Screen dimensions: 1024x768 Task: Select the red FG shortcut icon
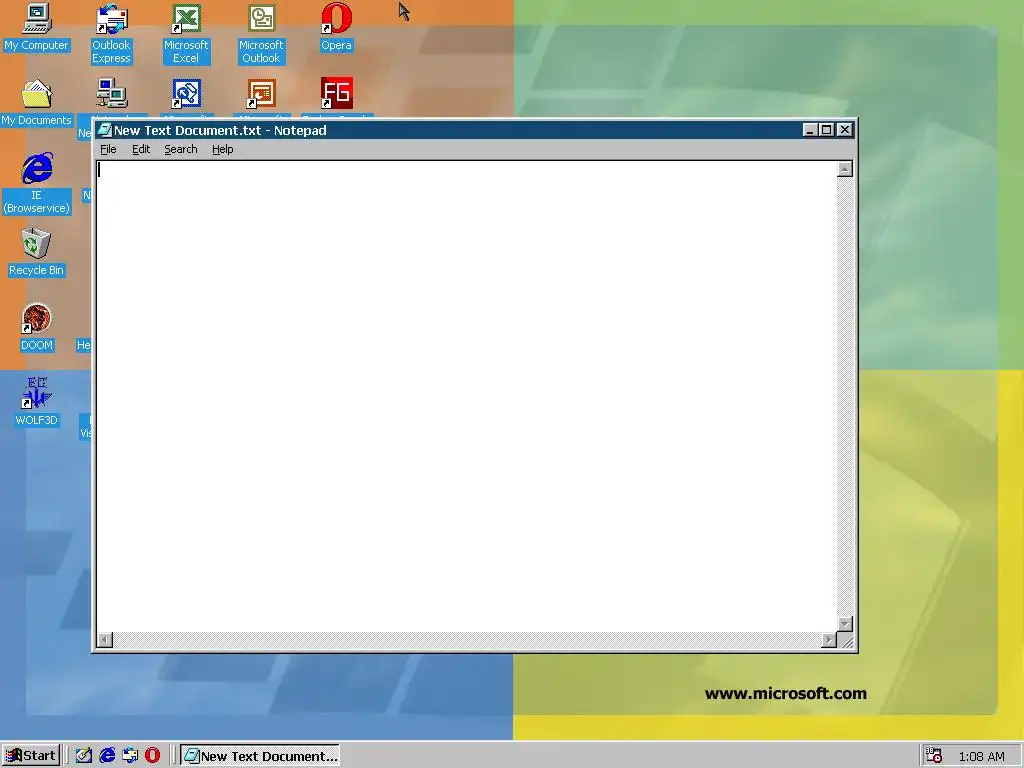click(x=336, y=94)
